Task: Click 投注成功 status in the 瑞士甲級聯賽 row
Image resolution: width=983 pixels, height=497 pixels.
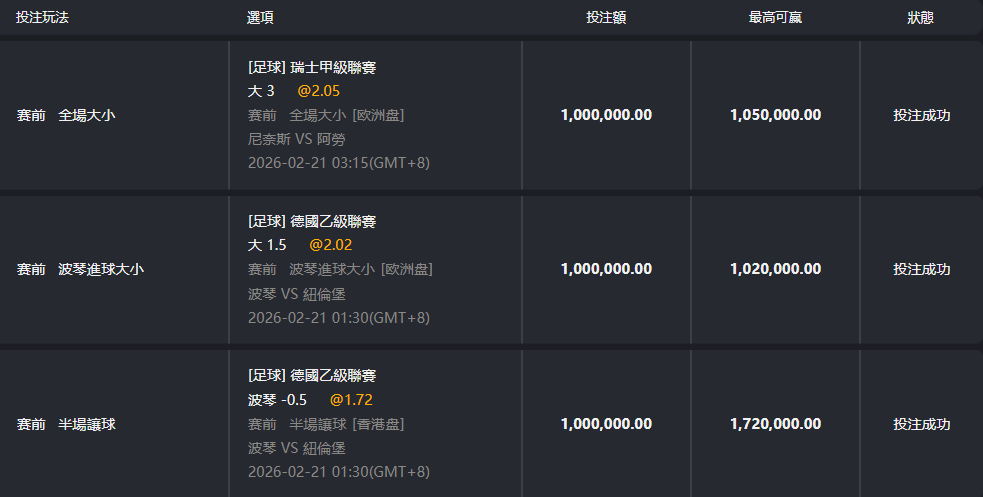Action: [921, 115]
